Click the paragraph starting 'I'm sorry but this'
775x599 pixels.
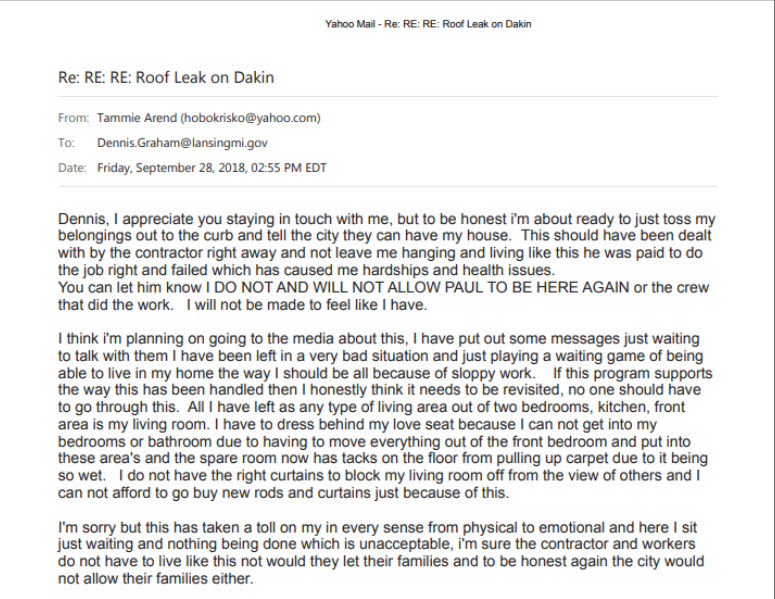point(381,553)
